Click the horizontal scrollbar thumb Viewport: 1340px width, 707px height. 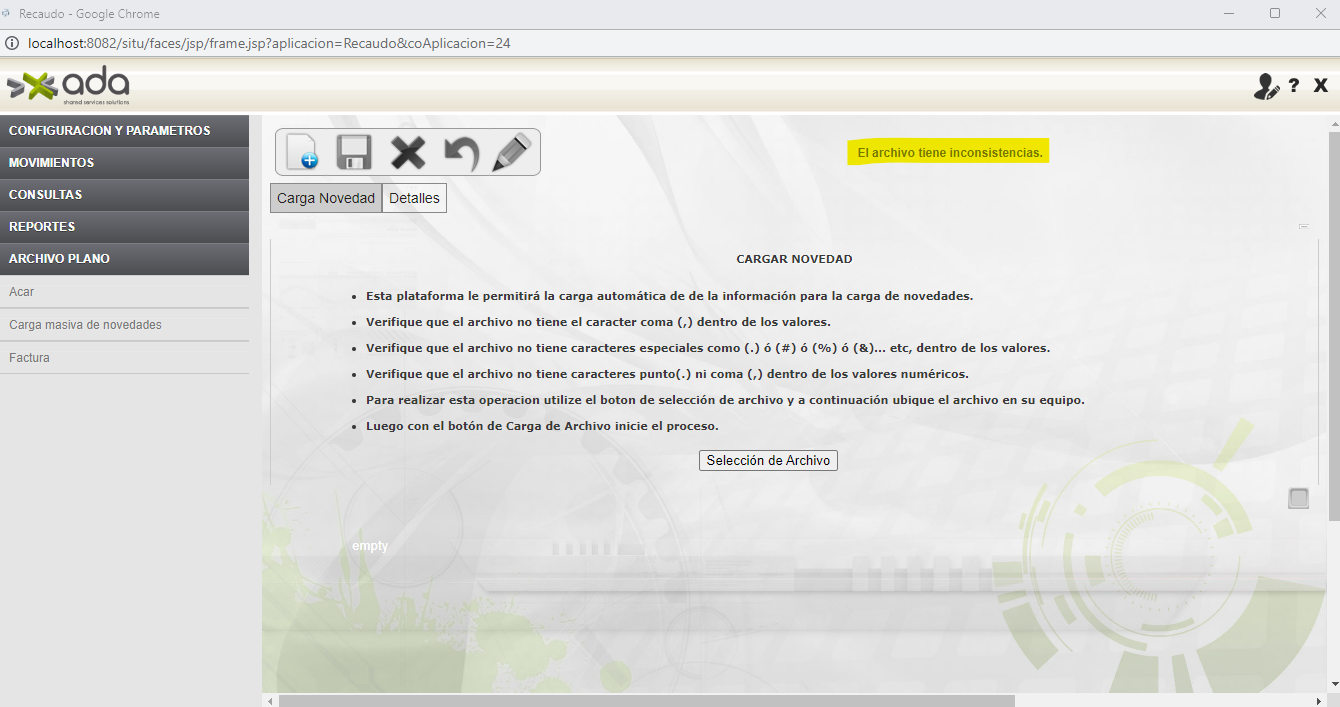tap(647, 701)
